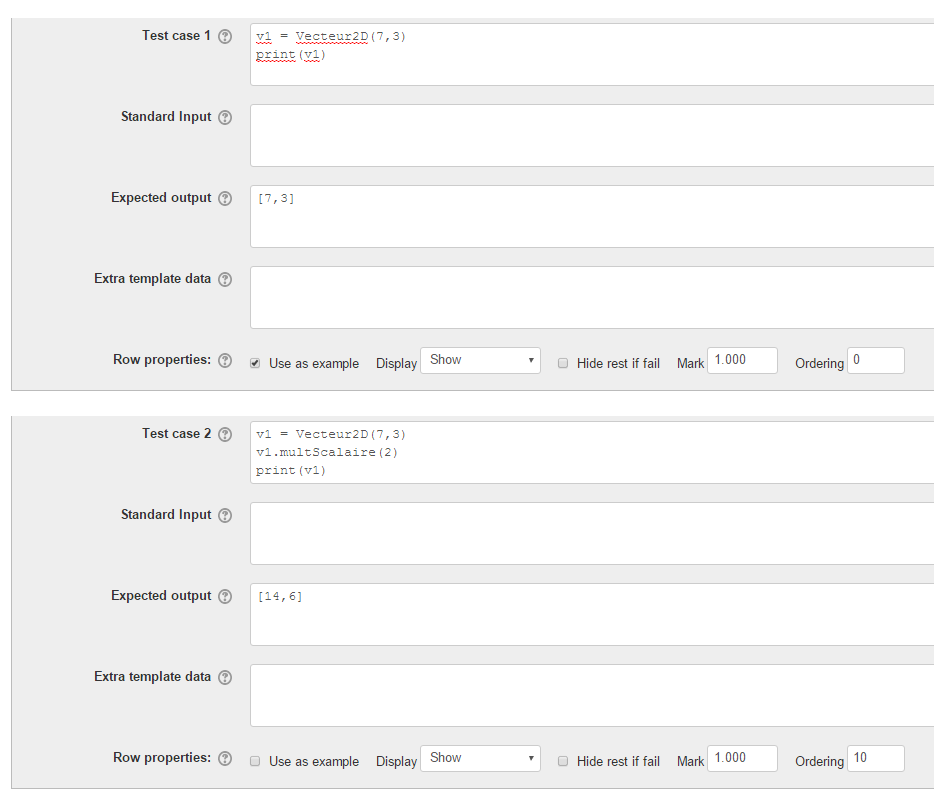Click help icon next to first Standard Input
The height and width of the screenshot is (793, 934).
point(225,117)
